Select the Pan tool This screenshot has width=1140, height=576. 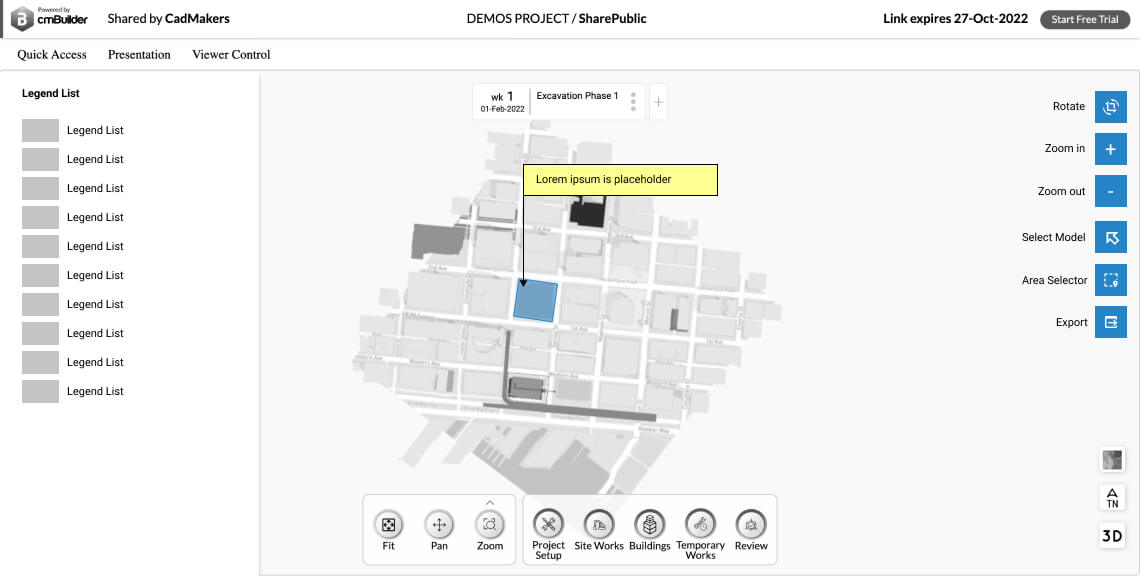pyautogui.click(x=439, y=525)
